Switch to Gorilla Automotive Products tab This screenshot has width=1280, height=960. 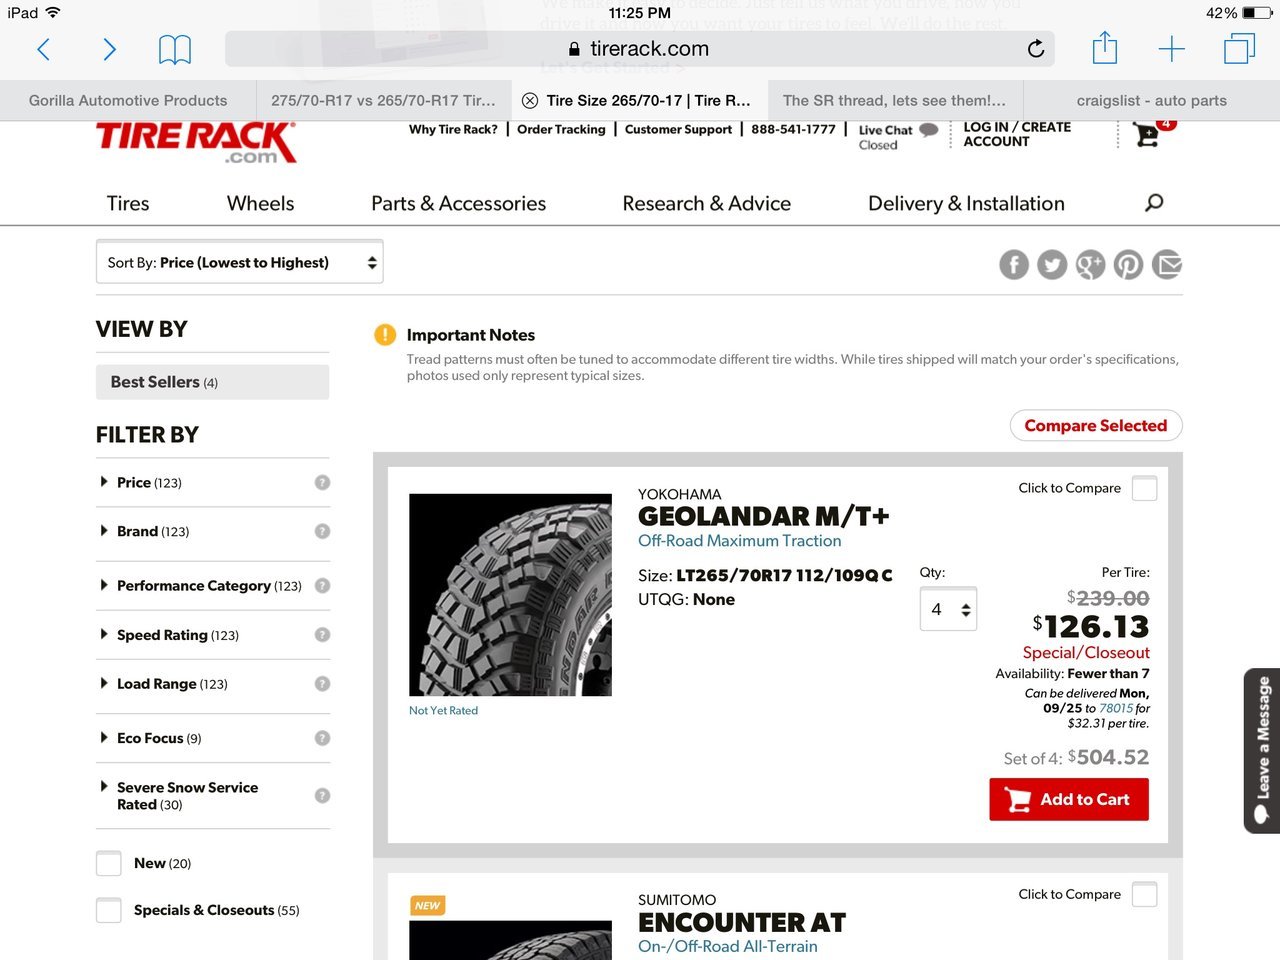tap(128, 100)
